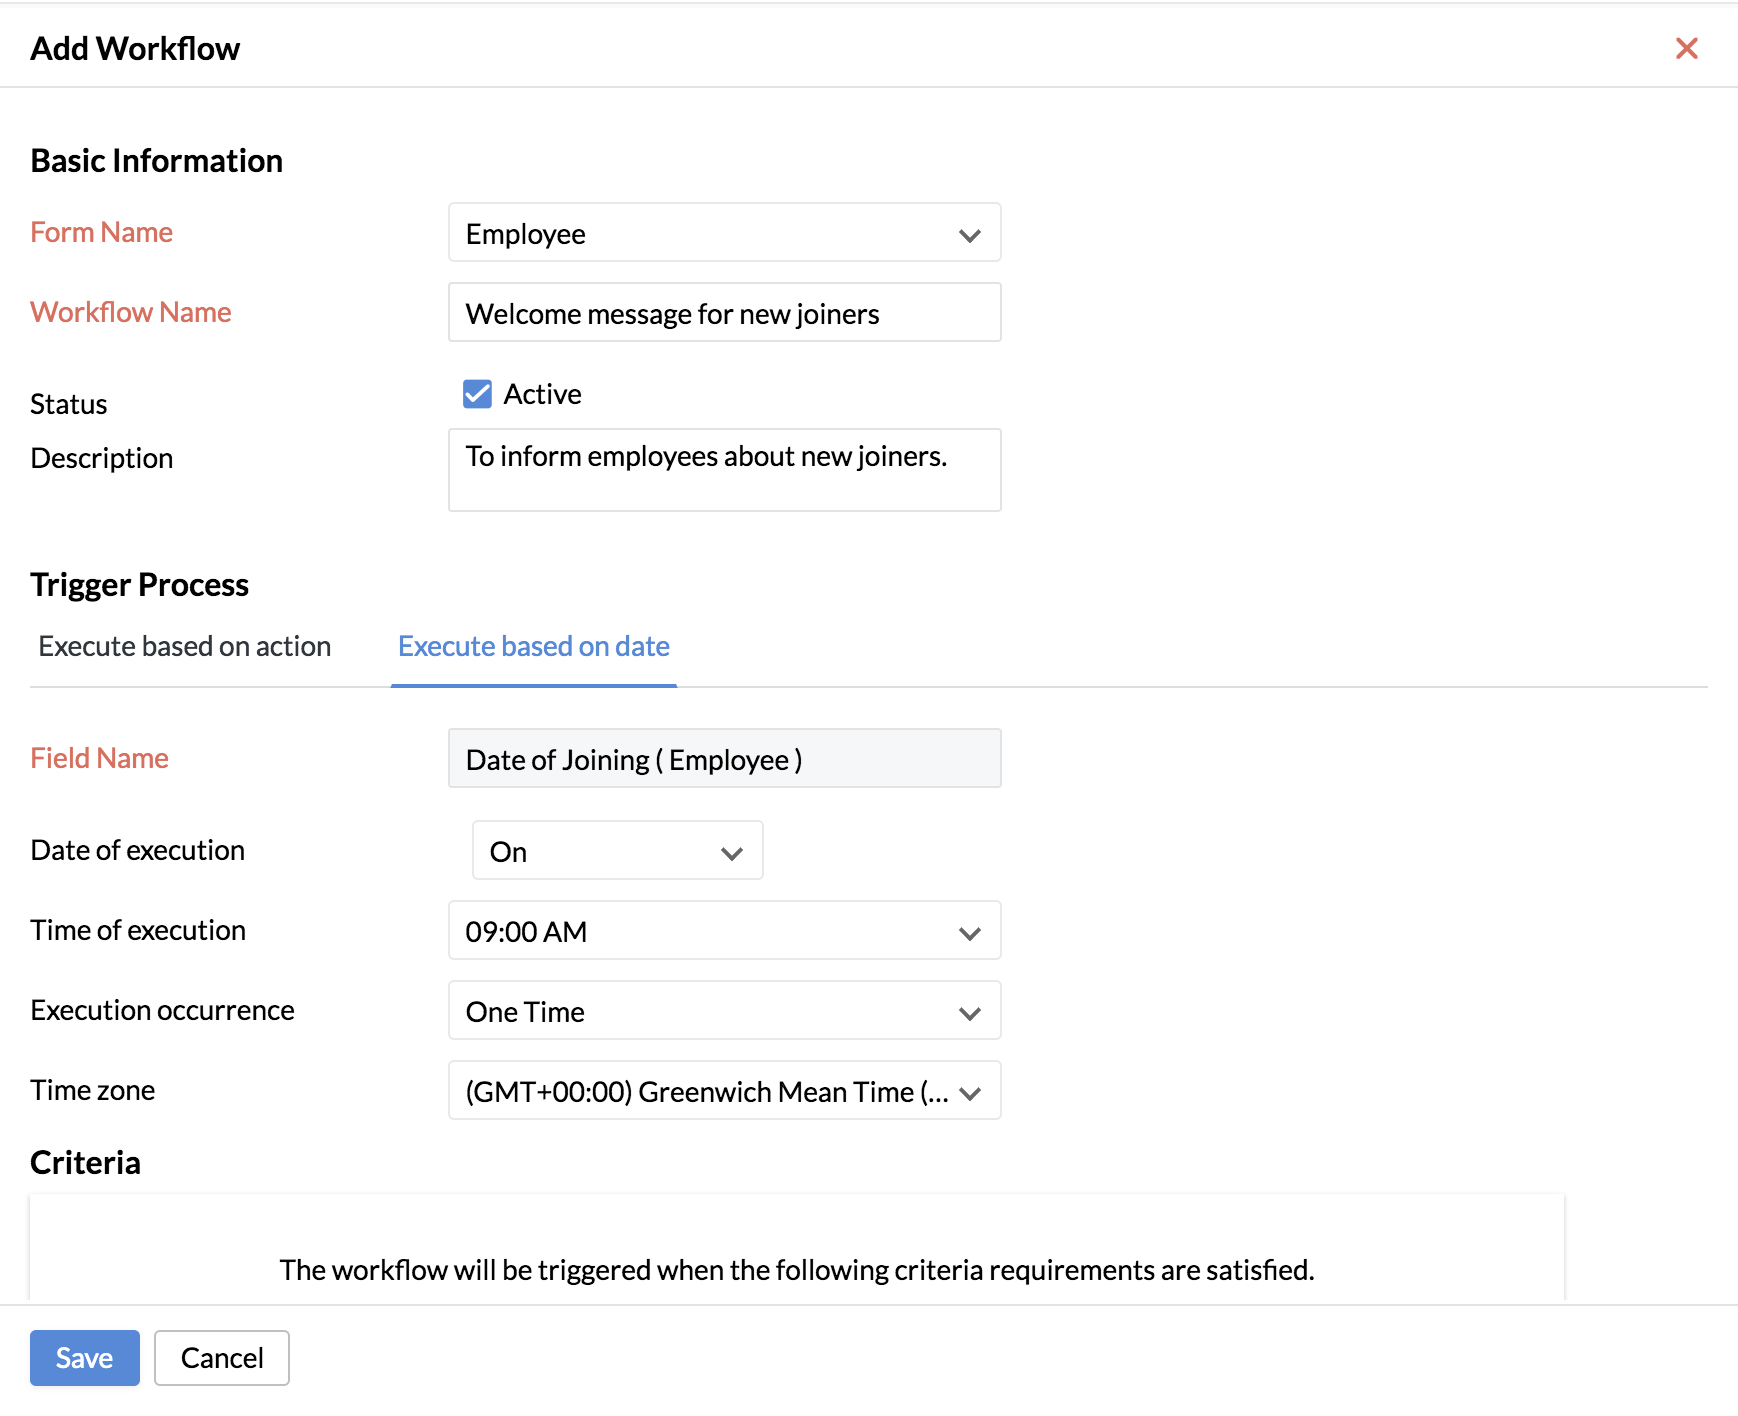Click the Date of Joining field name box
This screenshot has height=1416, width=1738.
click(724, 758)
